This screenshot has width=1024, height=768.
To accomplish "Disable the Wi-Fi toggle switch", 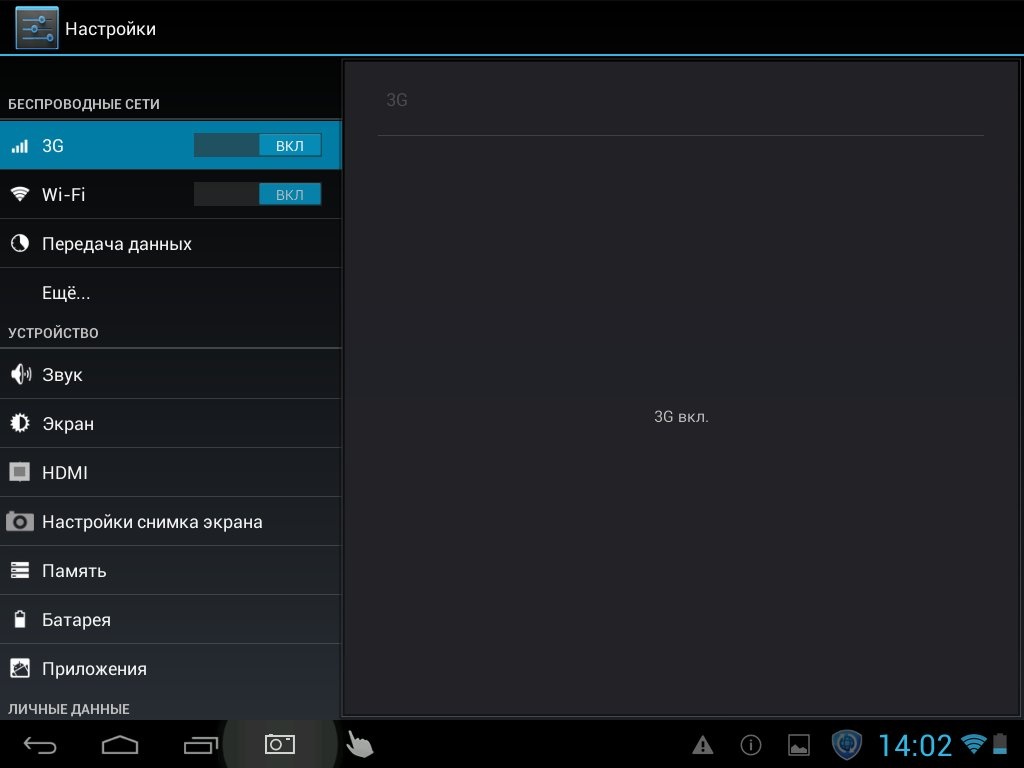I will pyautogui.click(x=257, y=194).
